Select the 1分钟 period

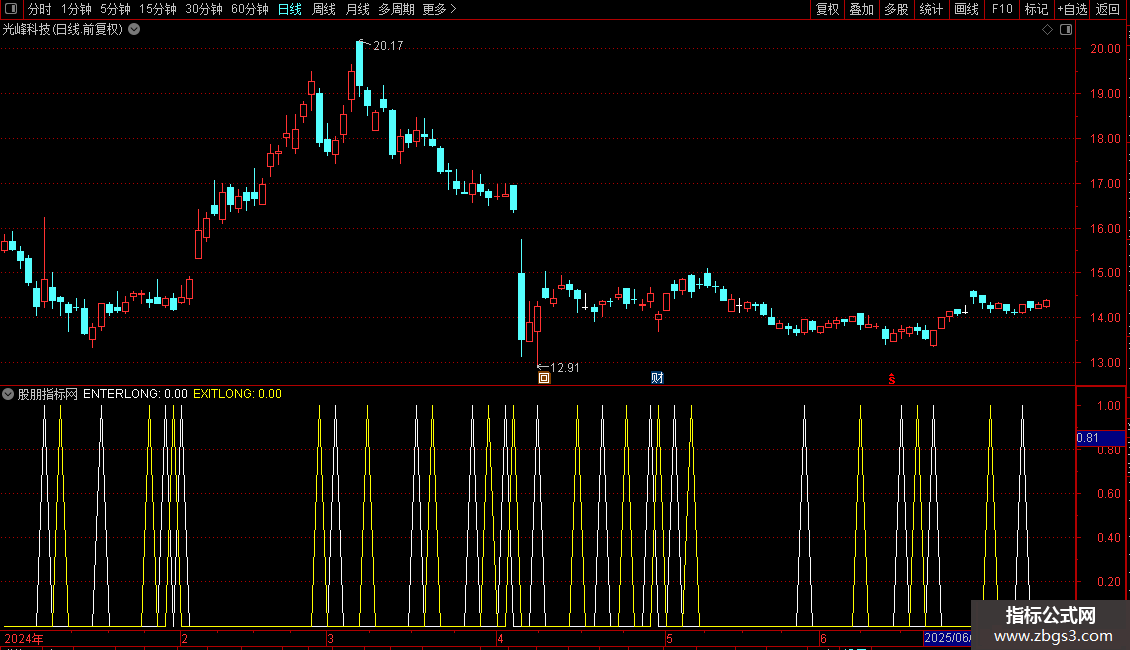[76, 9]
